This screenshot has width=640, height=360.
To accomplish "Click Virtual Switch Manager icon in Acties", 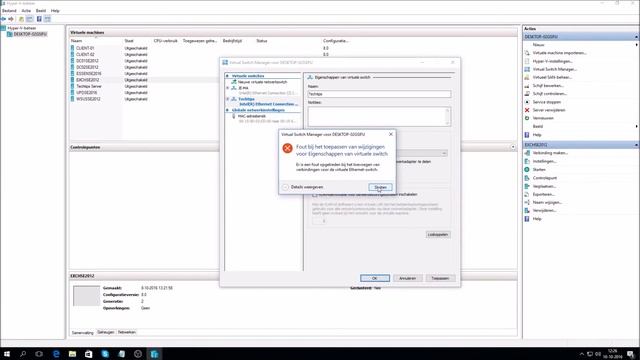I will point(527,69).
